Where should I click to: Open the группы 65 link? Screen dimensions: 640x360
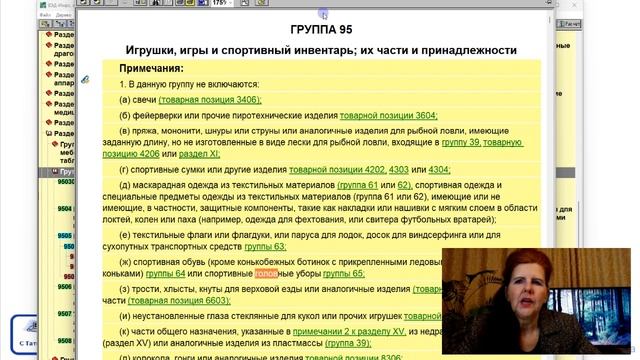click(x=344, y=273)
